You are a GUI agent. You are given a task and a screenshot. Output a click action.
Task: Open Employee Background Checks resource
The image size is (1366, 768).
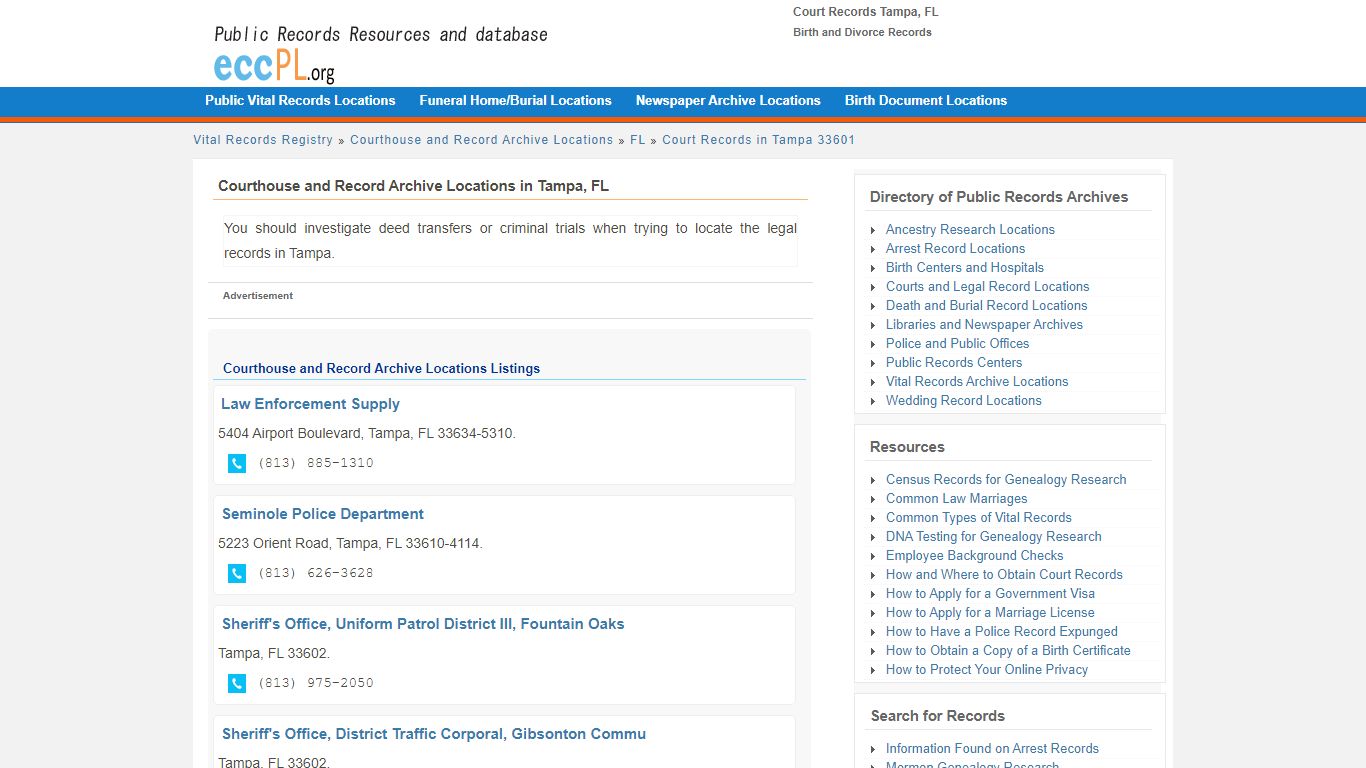974,556
